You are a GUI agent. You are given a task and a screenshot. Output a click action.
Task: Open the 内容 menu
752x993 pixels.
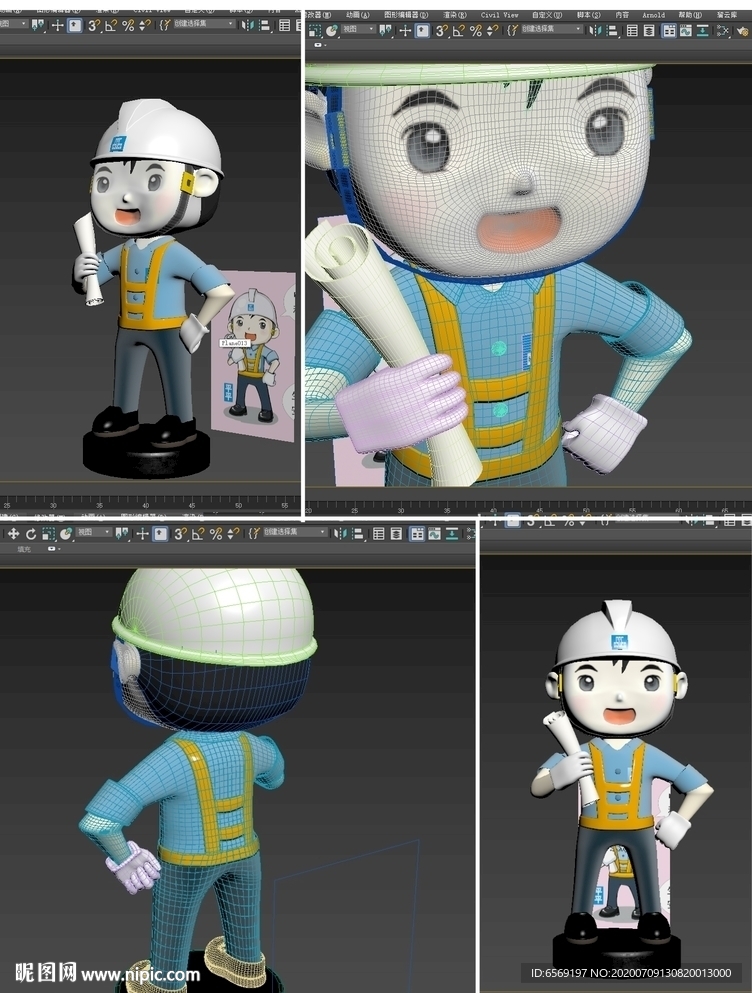tap(621, 15)
